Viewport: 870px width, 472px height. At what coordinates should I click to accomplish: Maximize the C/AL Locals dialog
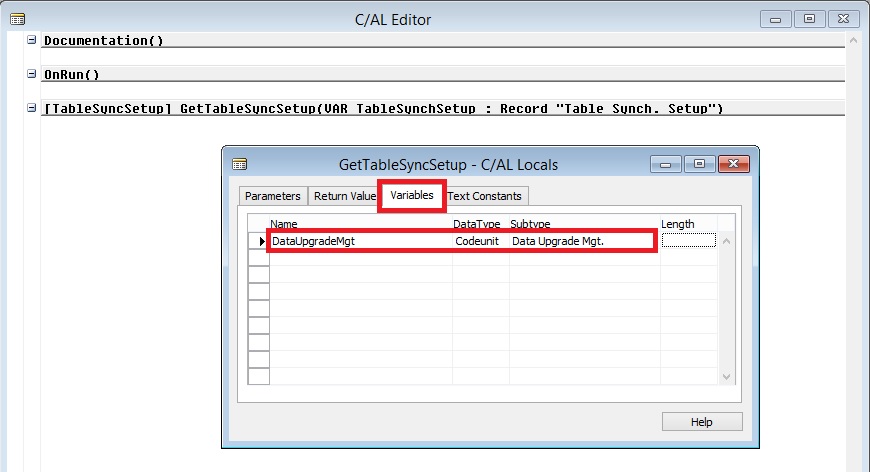(x=699, y=164)
